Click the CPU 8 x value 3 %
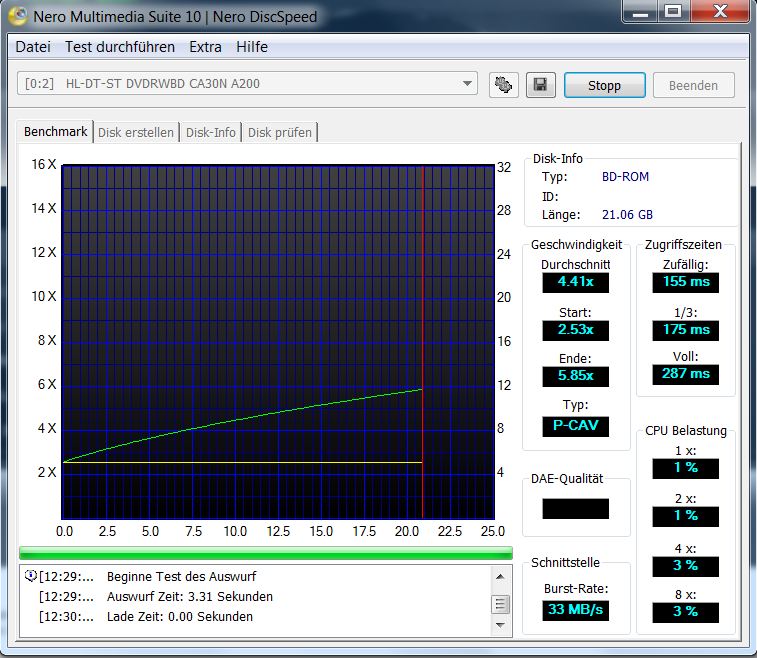757x658 pixels. (686, 612)
